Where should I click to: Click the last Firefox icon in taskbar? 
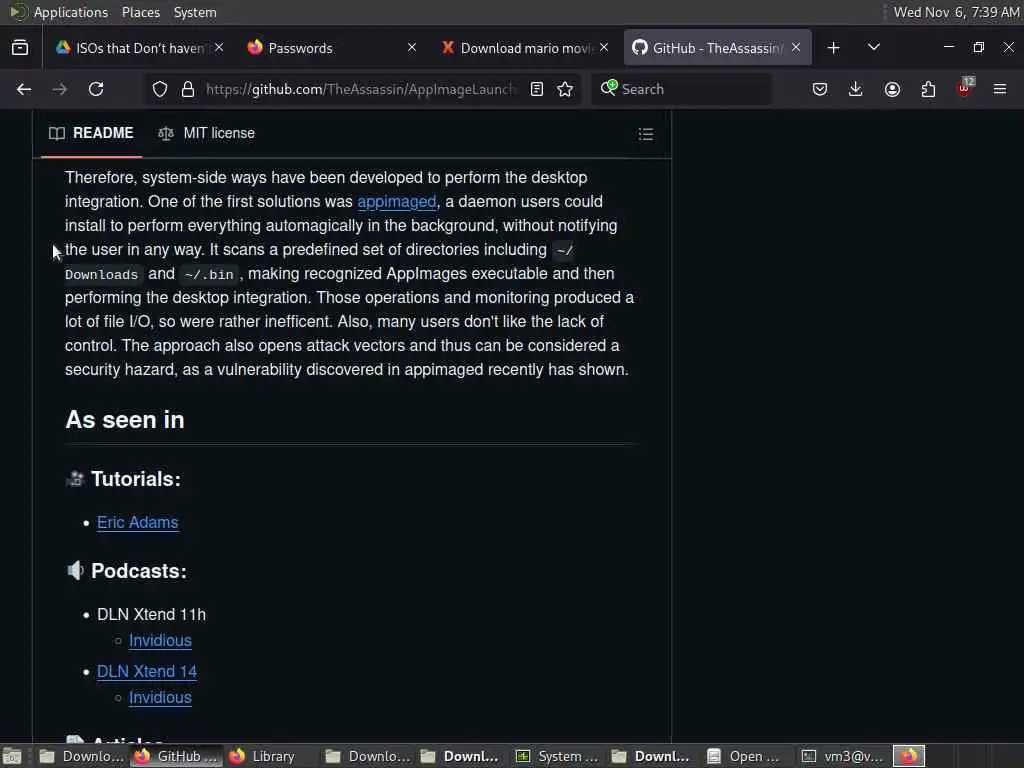[x=909, y=756]
